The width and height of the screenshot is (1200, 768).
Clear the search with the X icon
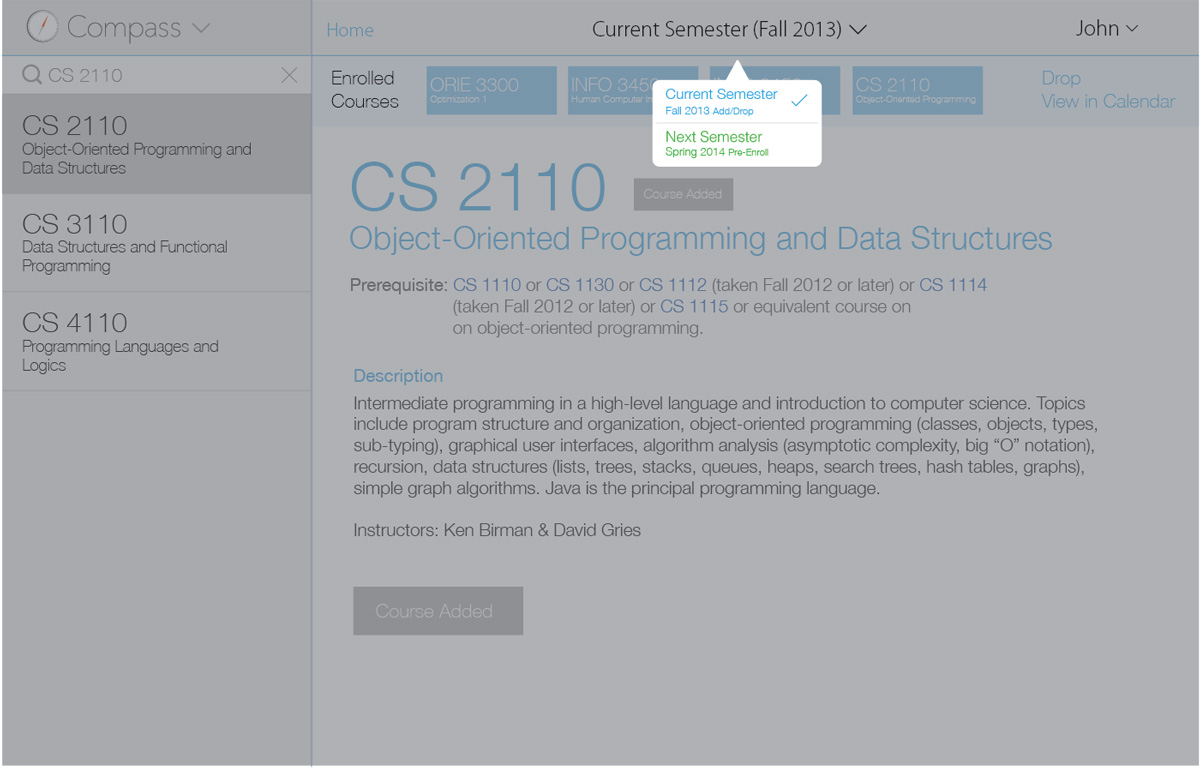coord(289,75)
